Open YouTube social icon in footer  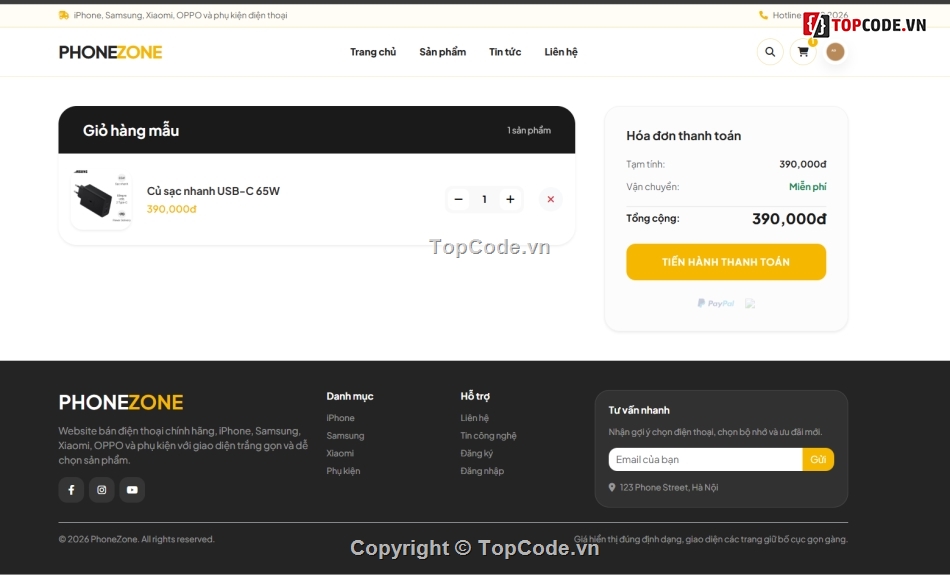[x=132, y=490]
